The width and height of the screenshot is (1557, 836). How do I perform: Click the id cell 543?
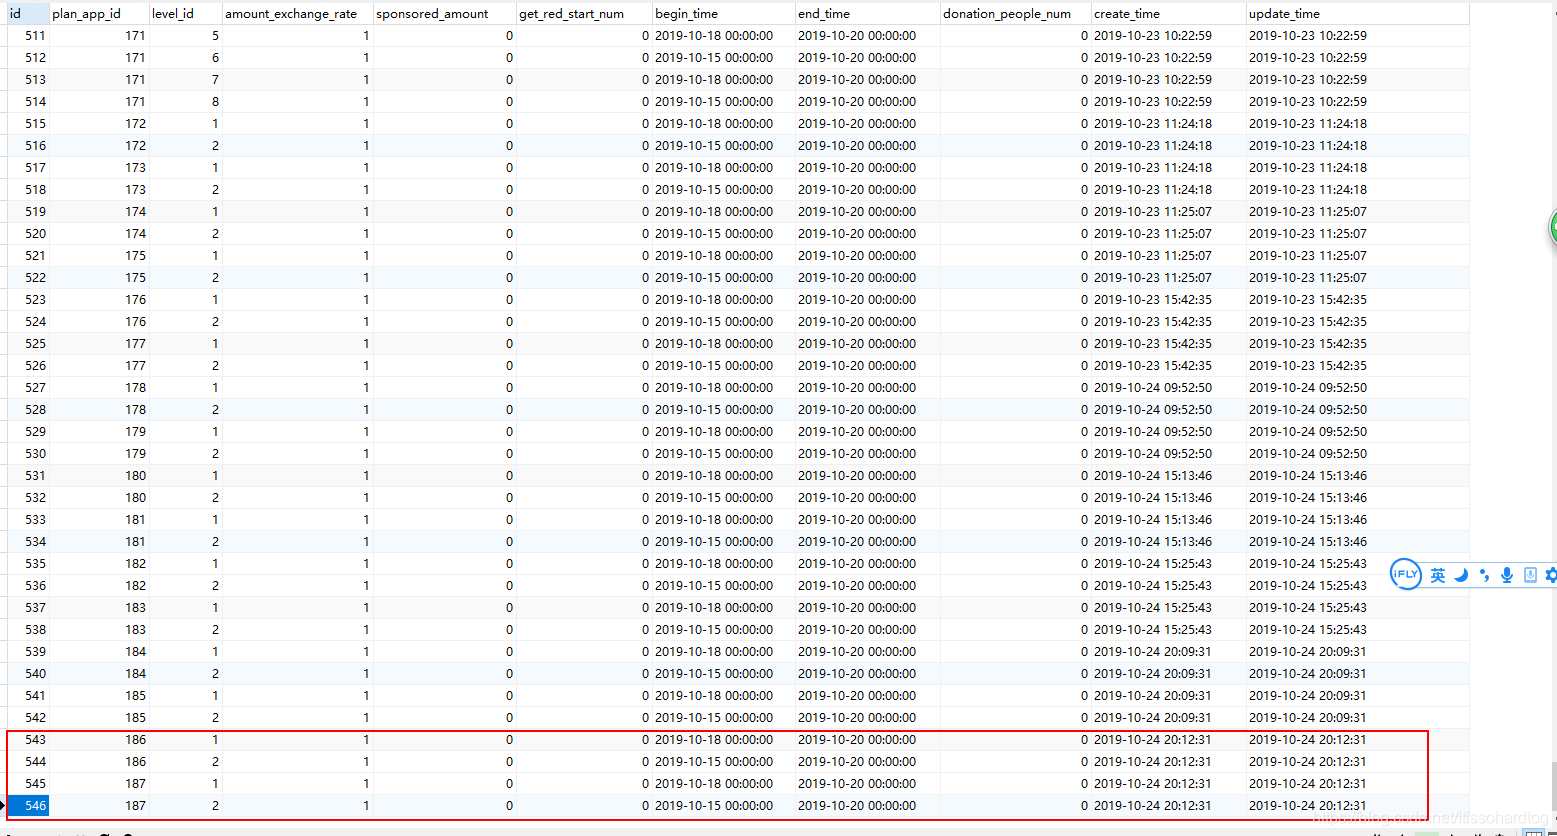[27, 740]
